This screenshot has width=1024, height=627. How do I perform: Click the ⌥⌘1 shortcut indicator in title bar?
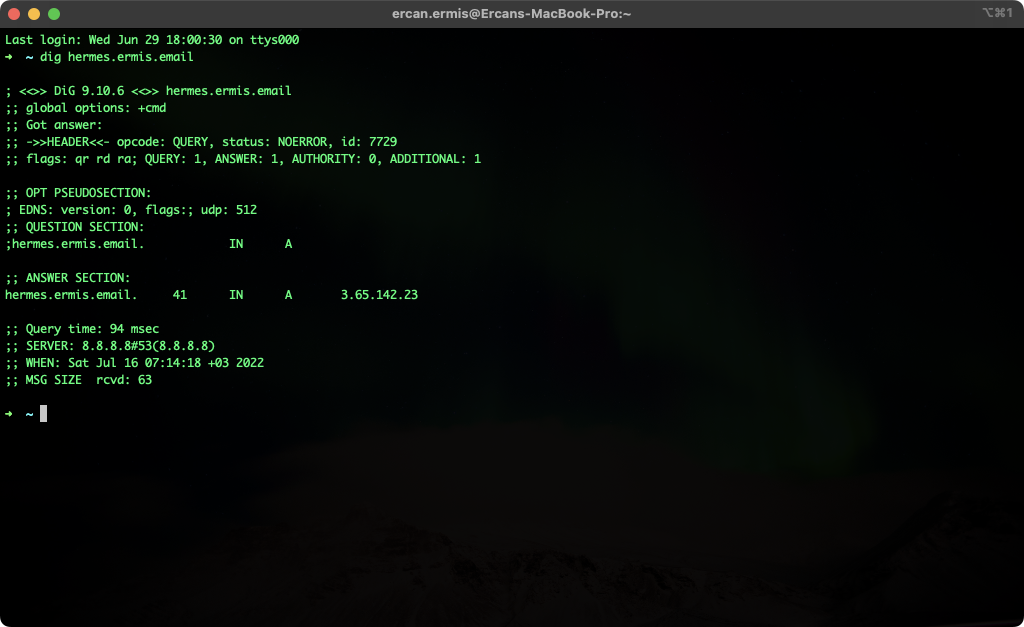pos(997,12)
